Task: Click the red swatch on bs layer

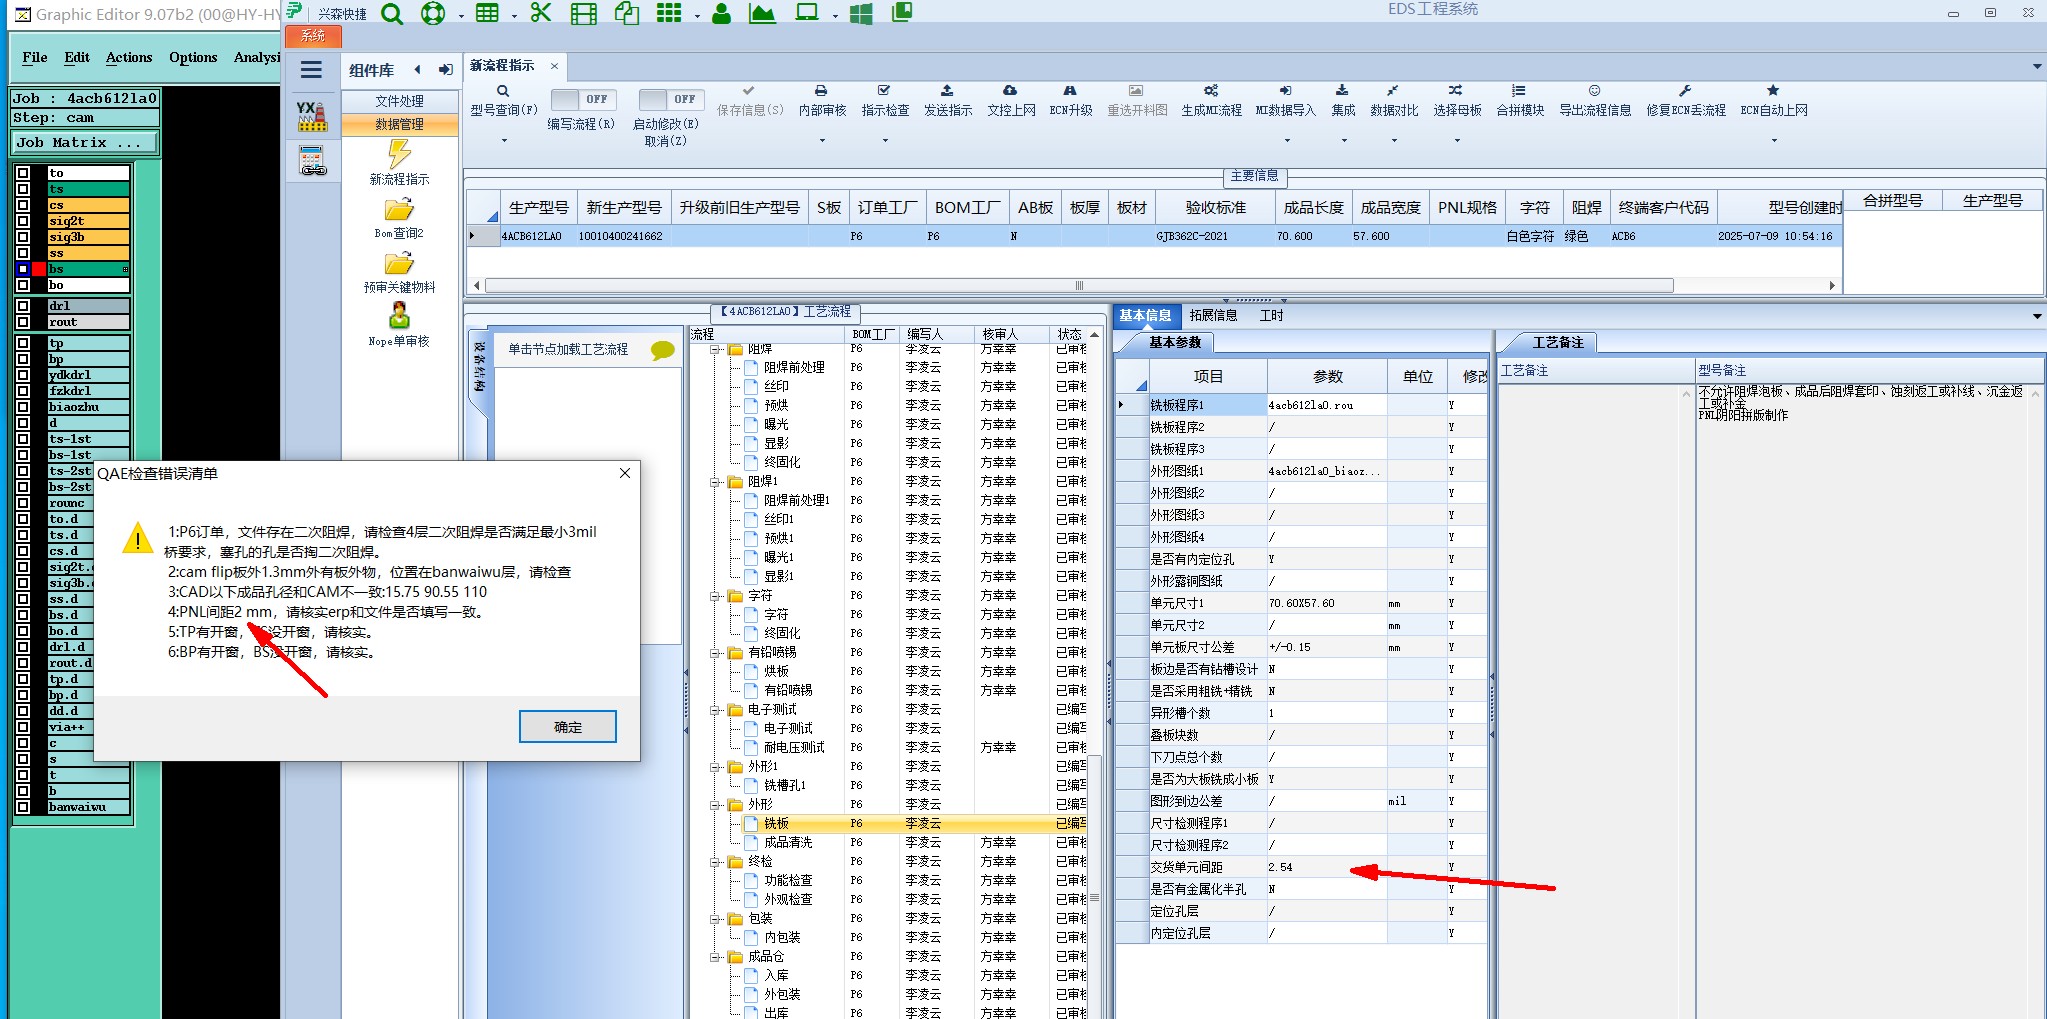Action: pyautogui.click(x=39, y=269)
